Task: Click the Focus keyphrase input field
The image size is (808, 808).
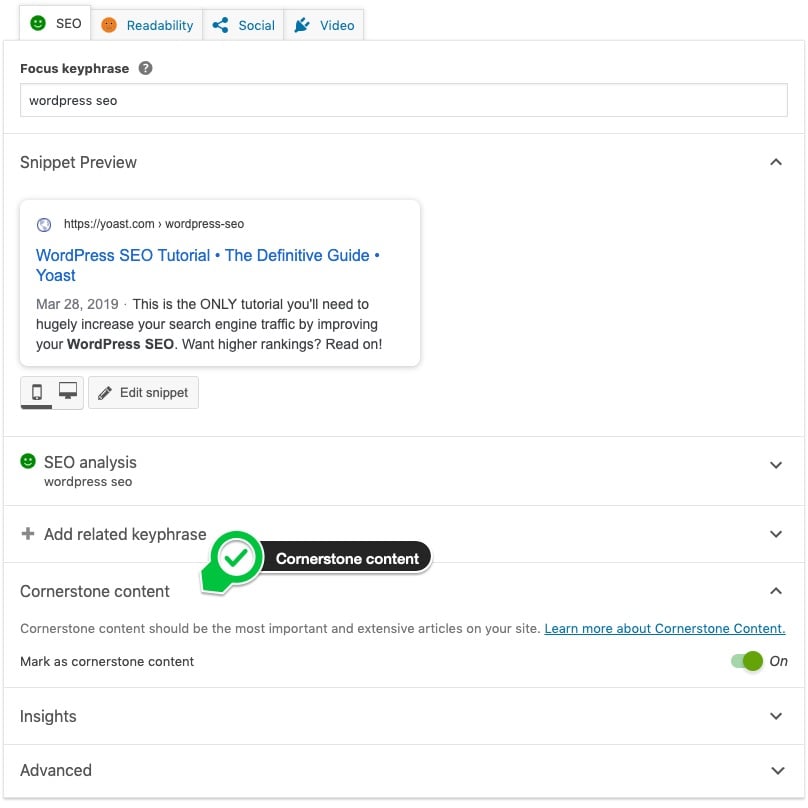Action: (x=403, y=101)
